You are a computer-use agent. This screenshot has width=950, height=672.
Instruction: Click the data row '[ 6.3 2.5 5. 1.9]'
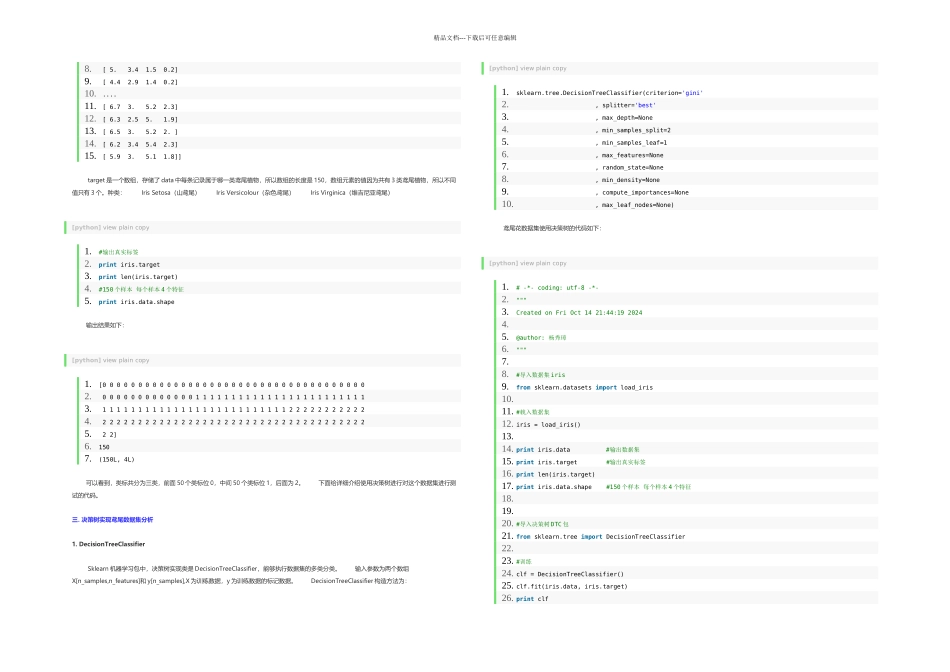click(141, 119)
